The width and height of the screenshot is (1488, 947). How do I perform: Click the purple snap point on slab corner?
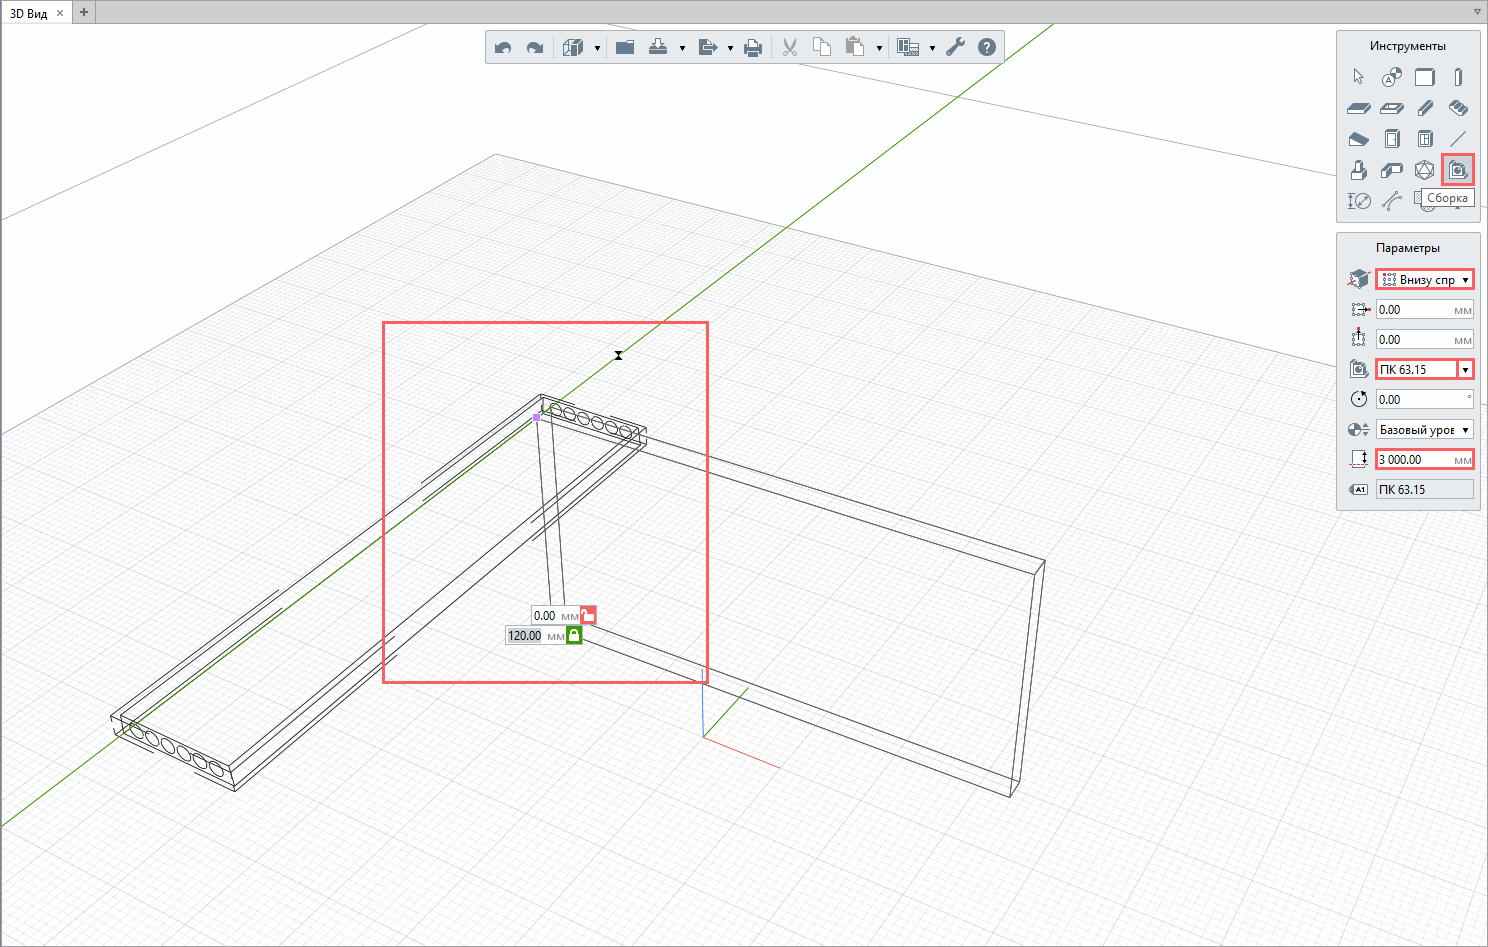pyautogui.click(x=536, y=417)
